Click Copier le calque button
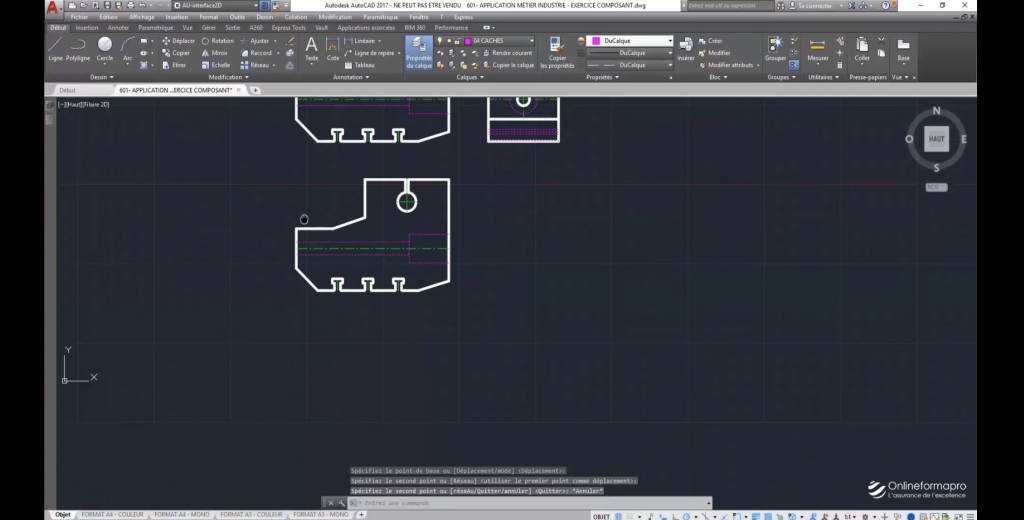1024x520 pixels. pyautogui.click(x=508, y=65)
